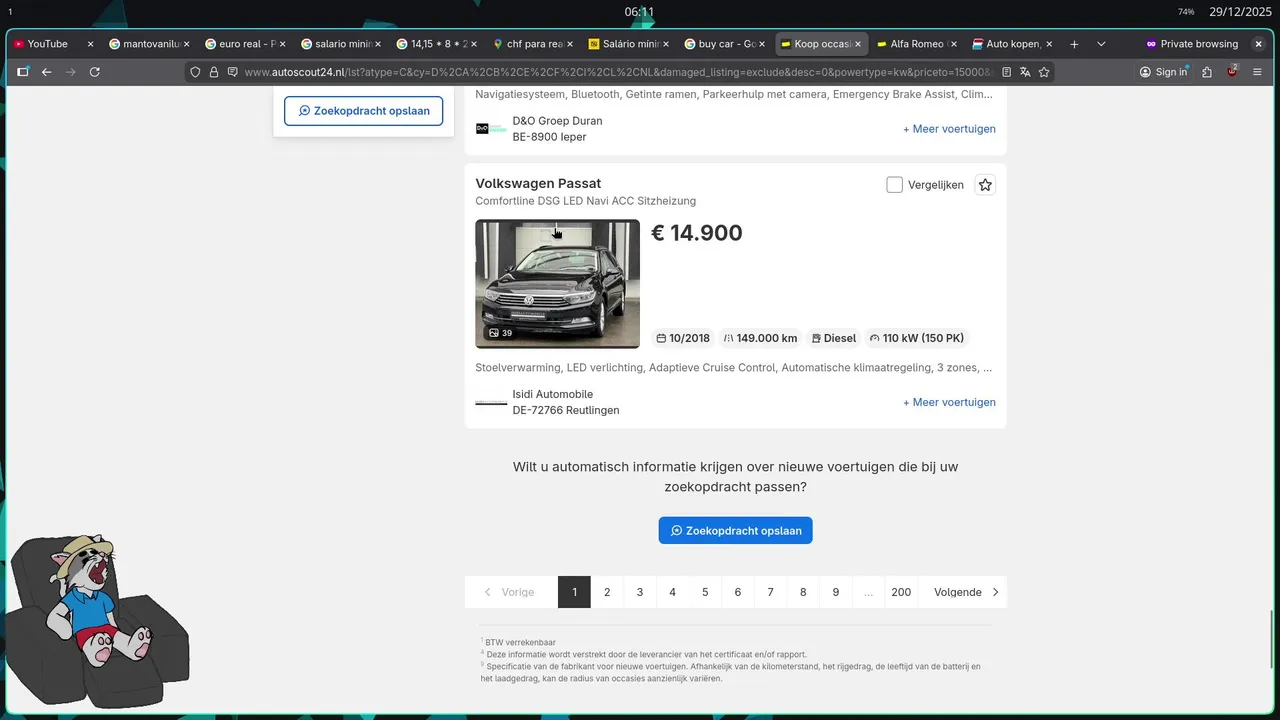The image size is (1280, 720).
Task: Close the 'euro real' tab
Action: pyautogui.click(x=282, y=44)
